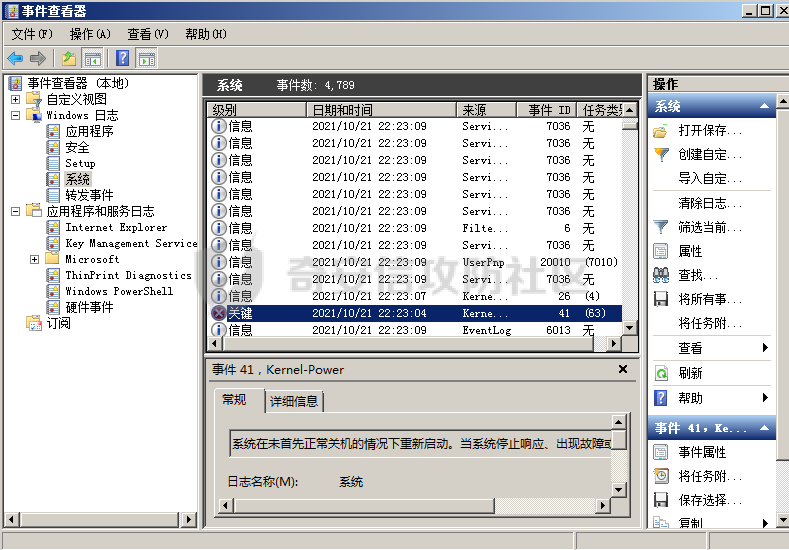Screen dimensions: 789x550
Task: Click the 创建自定 filter icon action
Action: pyautogui.click(x=661, y=154)
